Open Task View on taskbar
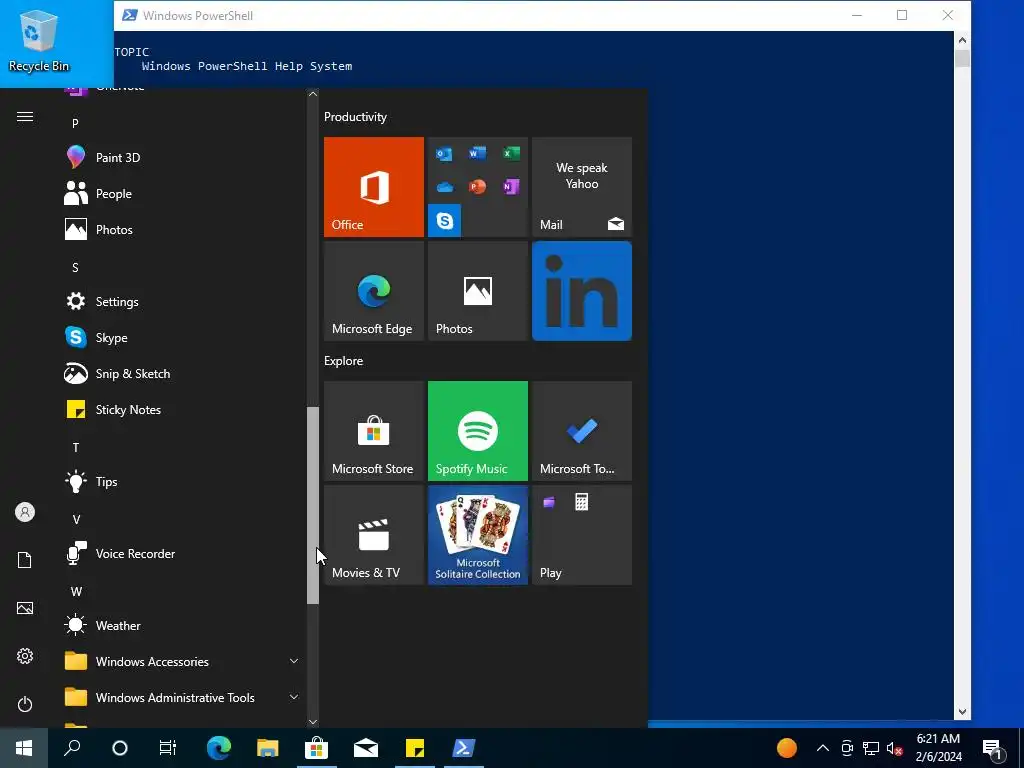The width and height of the screenshot is (1024, 768). coord(168,748)
